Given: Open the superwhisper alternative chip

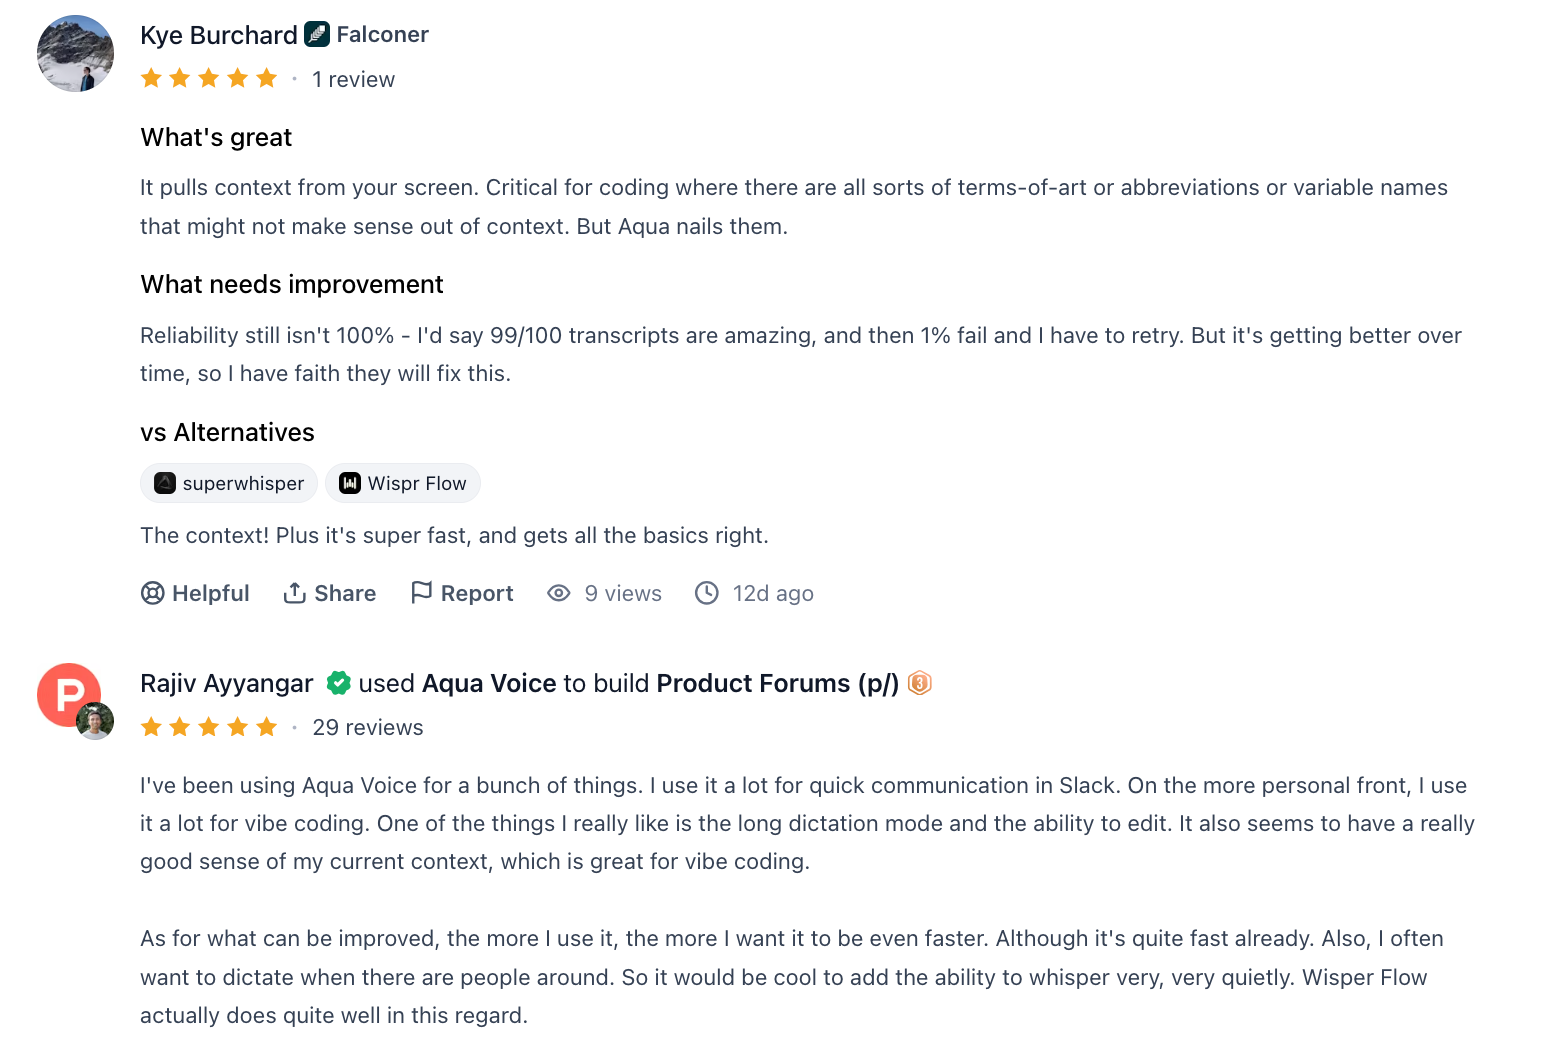Looking at the screenshot, I should click(228, 483).
